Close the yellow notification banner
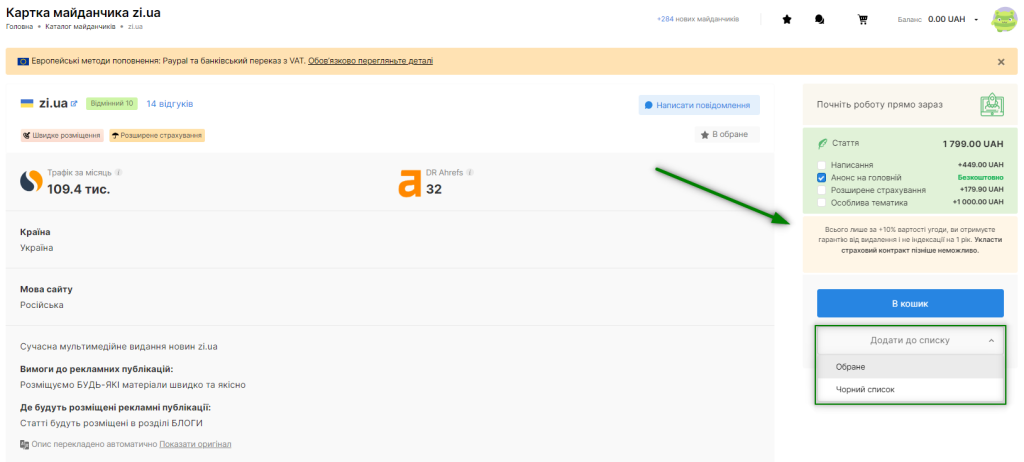This screenshot has height=462, width=1024. 1001,61
